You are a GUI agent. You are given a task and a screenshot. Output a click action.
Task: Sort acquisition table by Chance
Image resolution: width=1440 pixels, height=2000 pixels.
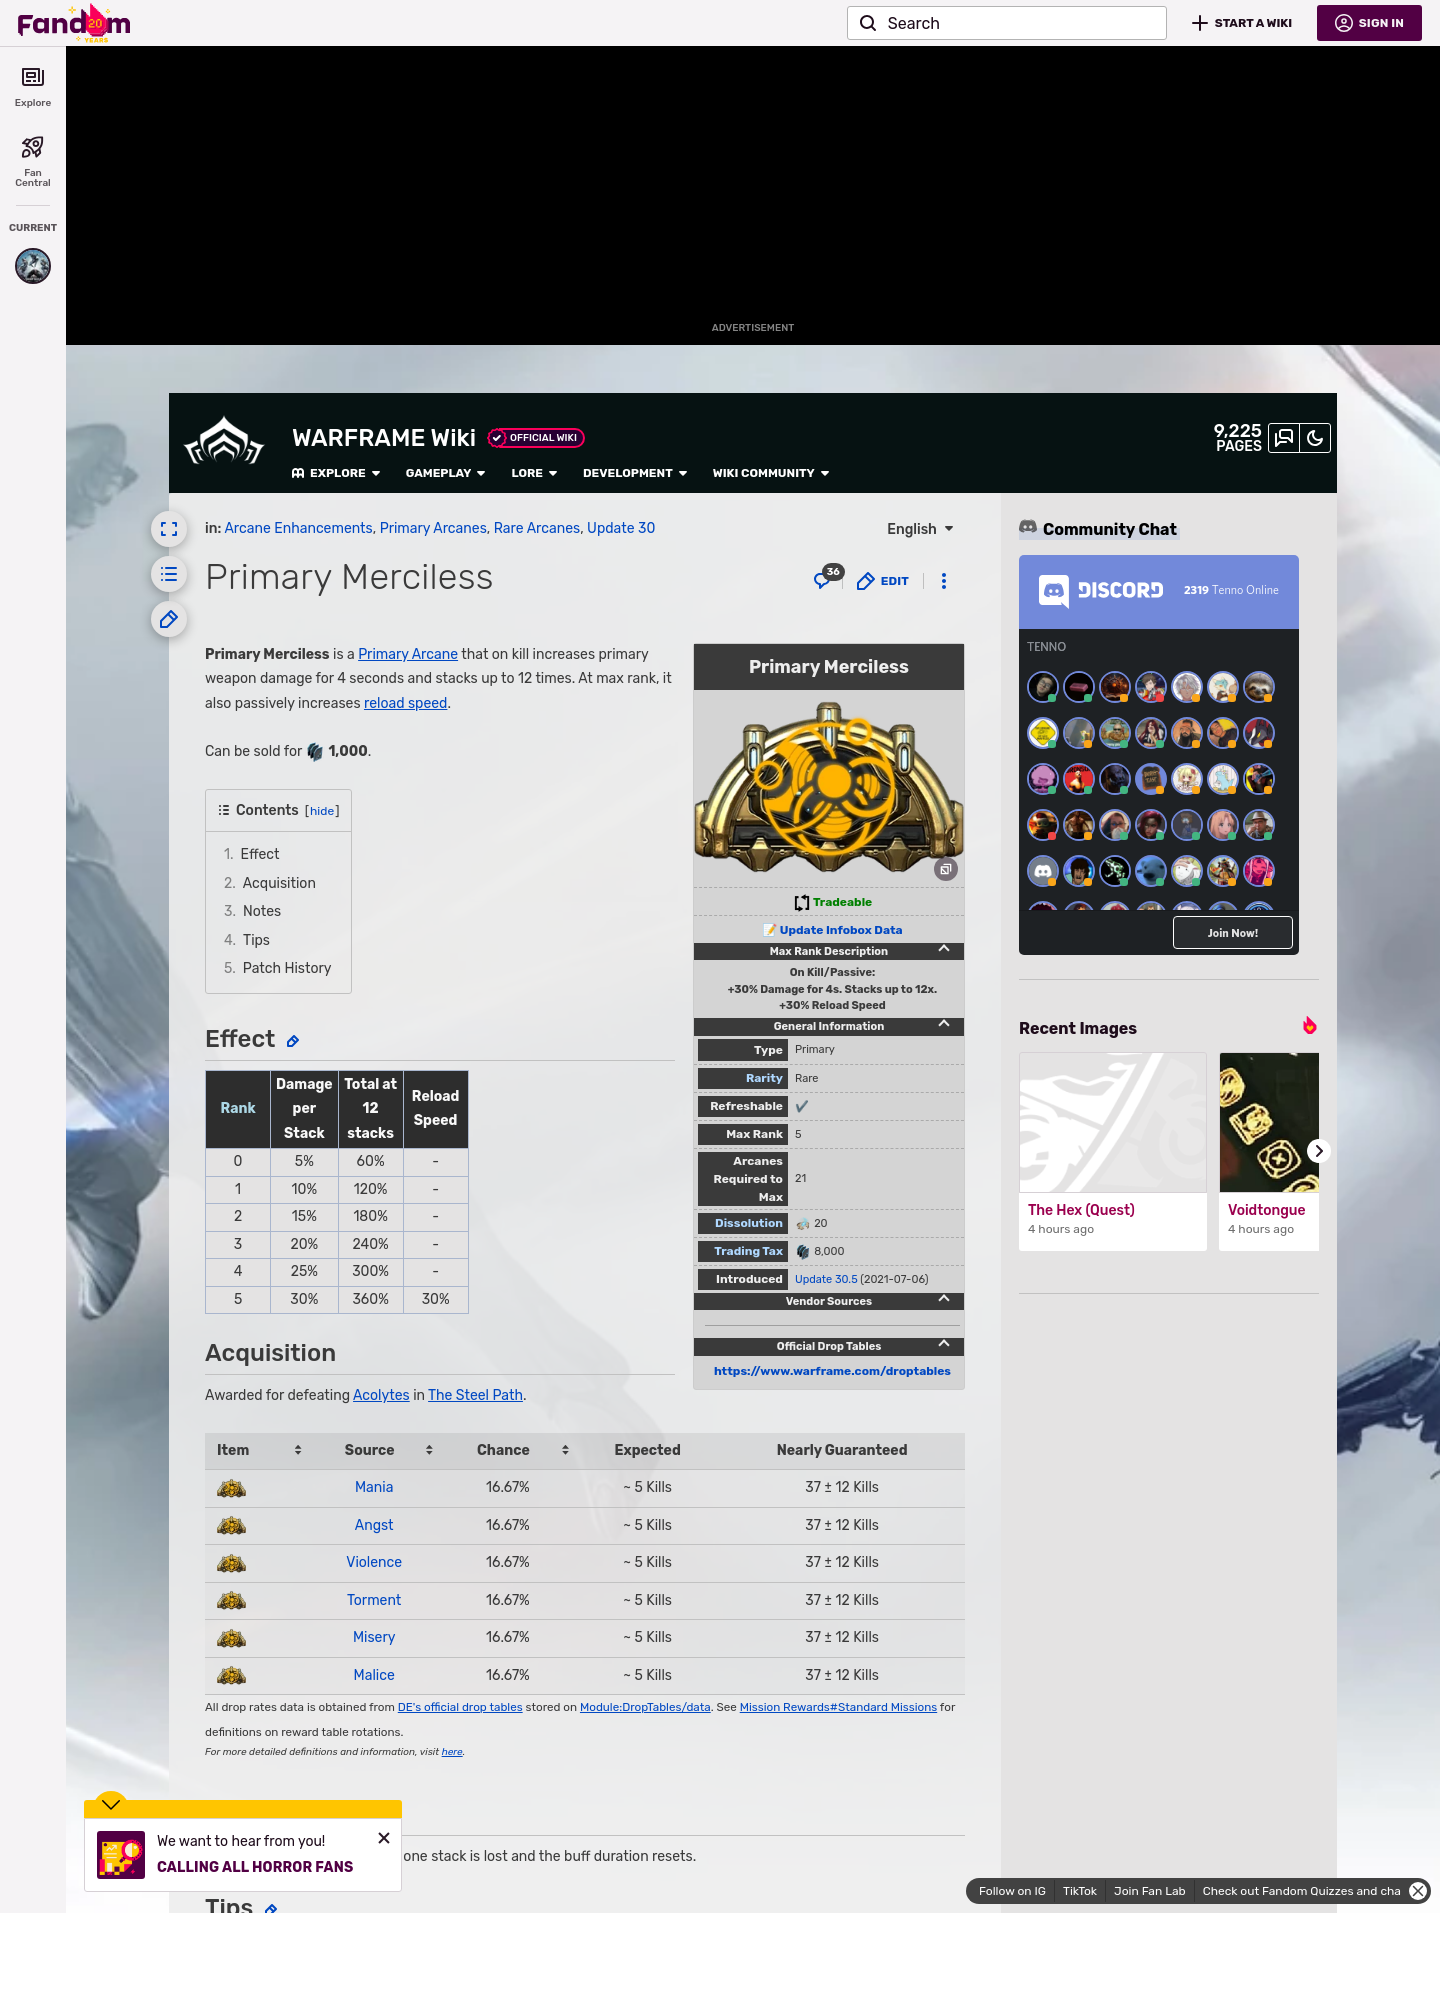(565, 1450)
